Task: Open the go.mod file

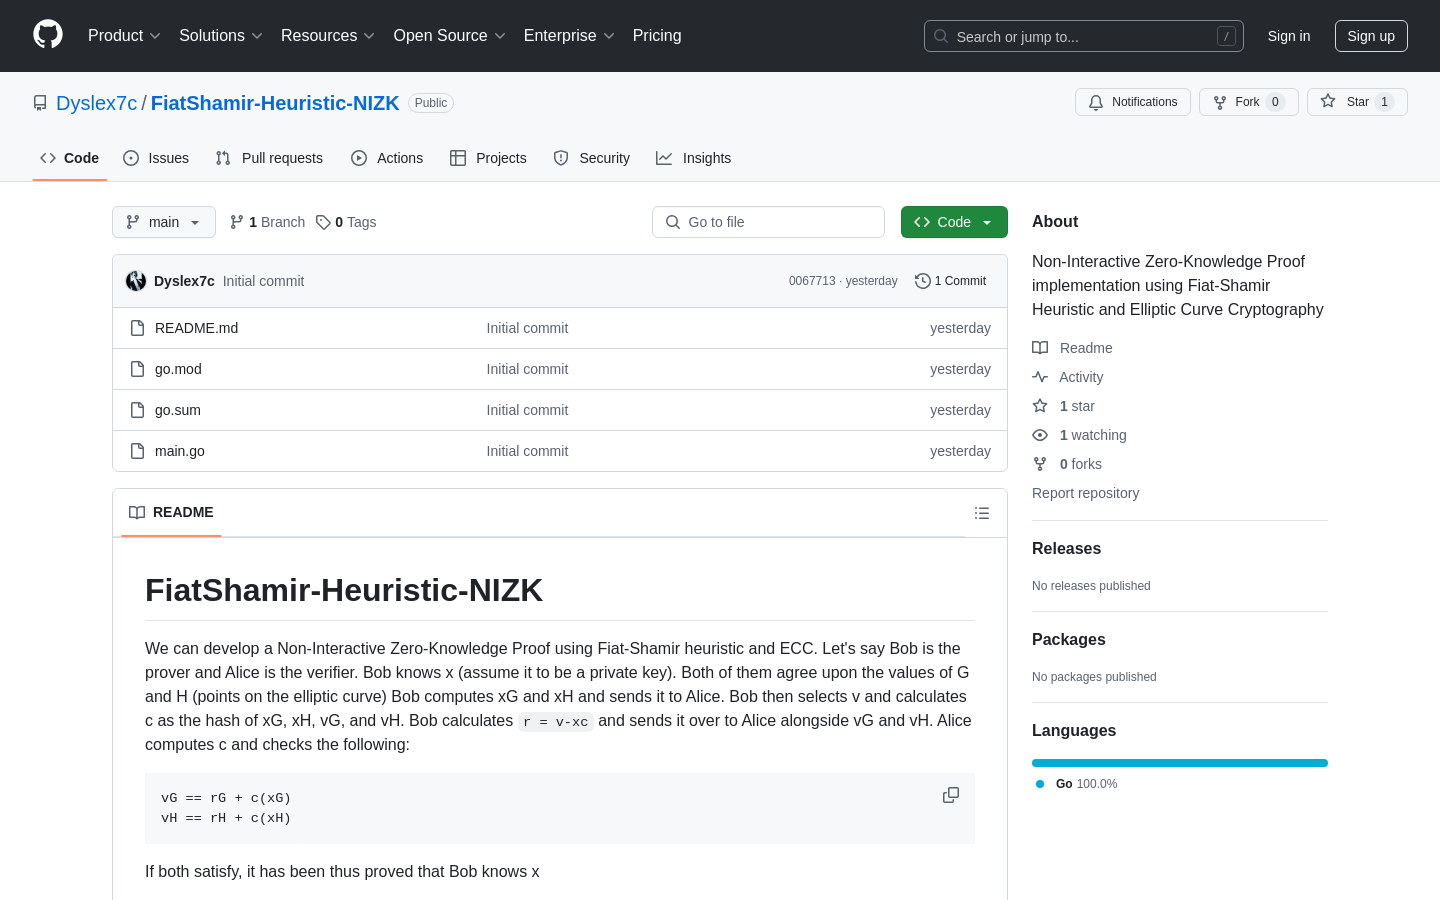Action: (178, 369)
